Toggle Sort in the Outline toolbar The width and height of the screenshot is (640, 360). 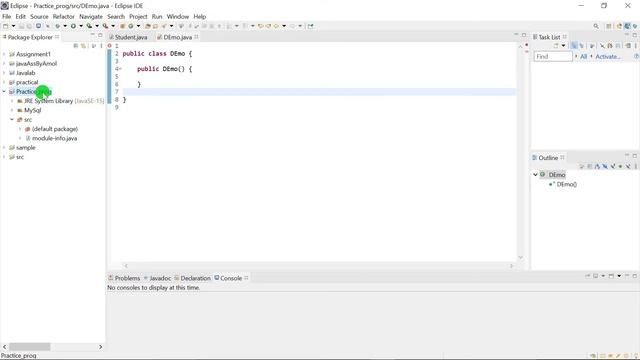[597, 166]
